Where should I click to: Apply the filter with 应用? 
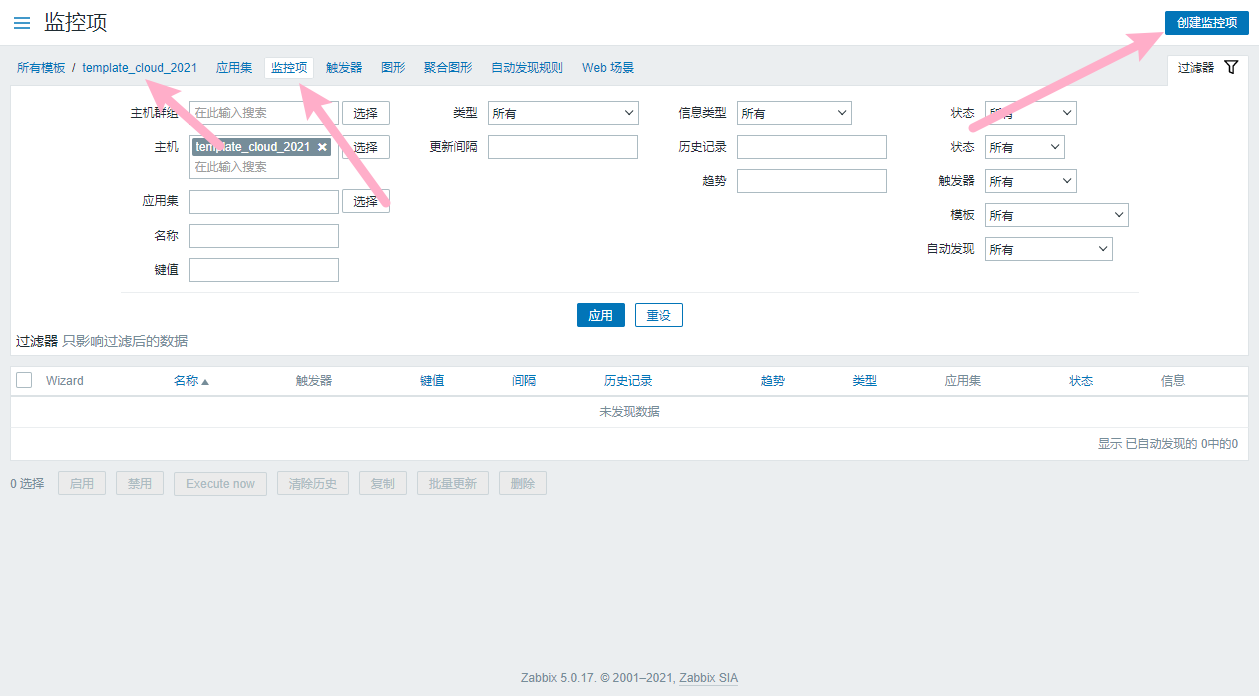(600, 315)
